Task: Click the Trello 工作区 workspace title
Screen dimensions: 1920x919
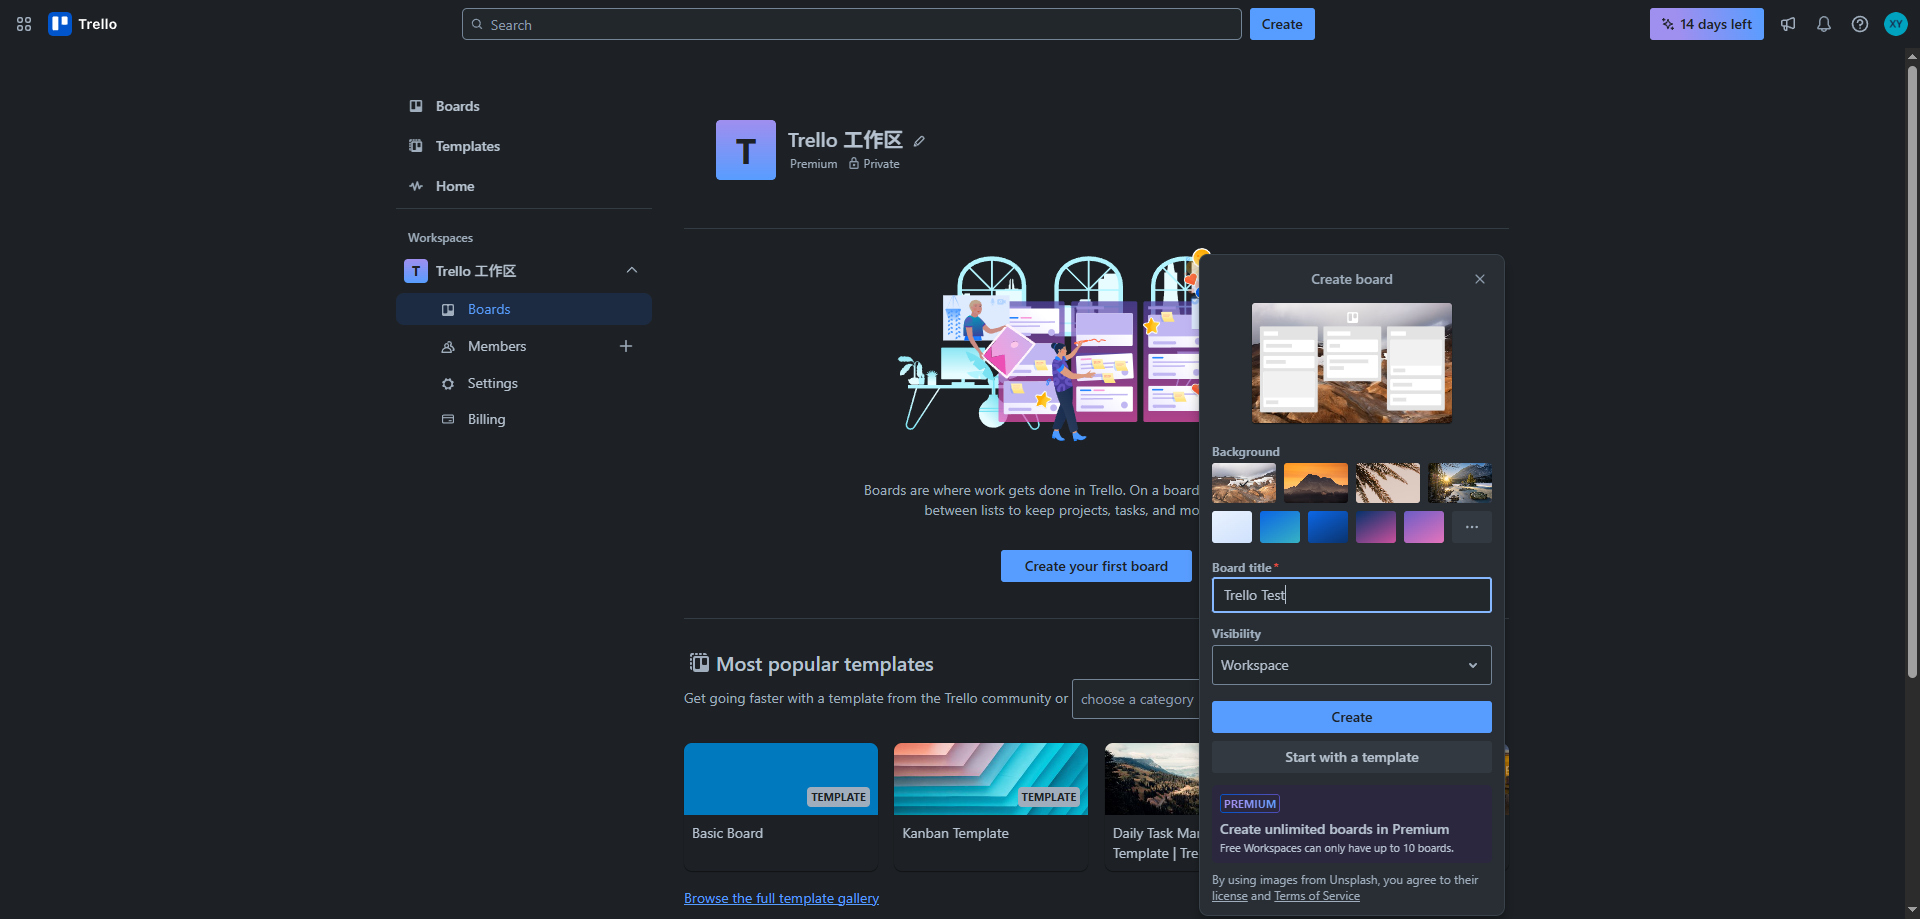Action: [x=845, y=140]
